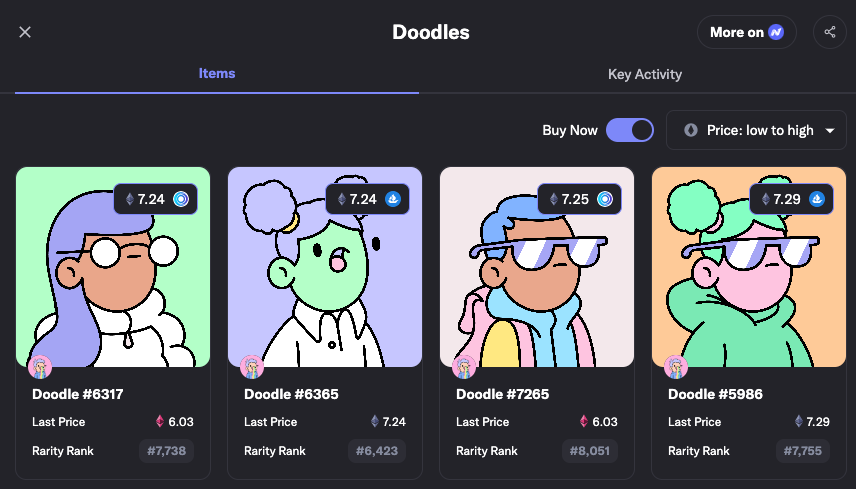This screenshot has width=856, height=489.
Task: Switch to the Key Activity tab
Action: 645,74
